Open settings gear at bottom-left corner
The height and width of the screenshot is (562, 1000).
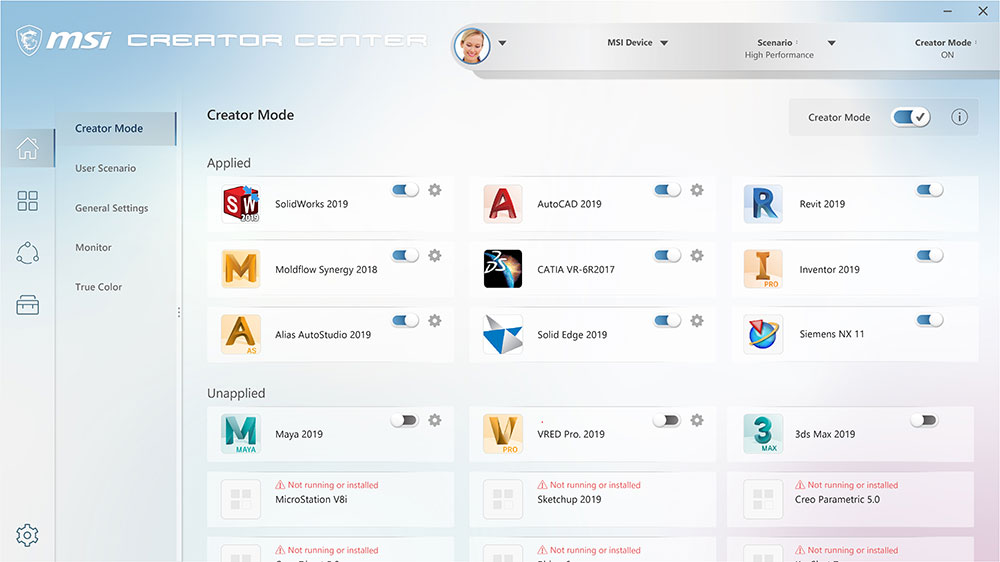point(28,536)
